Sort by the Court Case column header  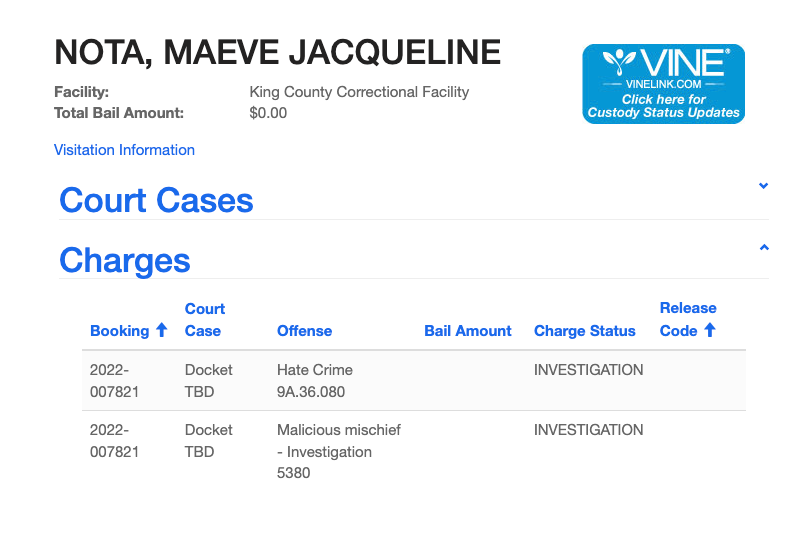(x=205, y=320)
